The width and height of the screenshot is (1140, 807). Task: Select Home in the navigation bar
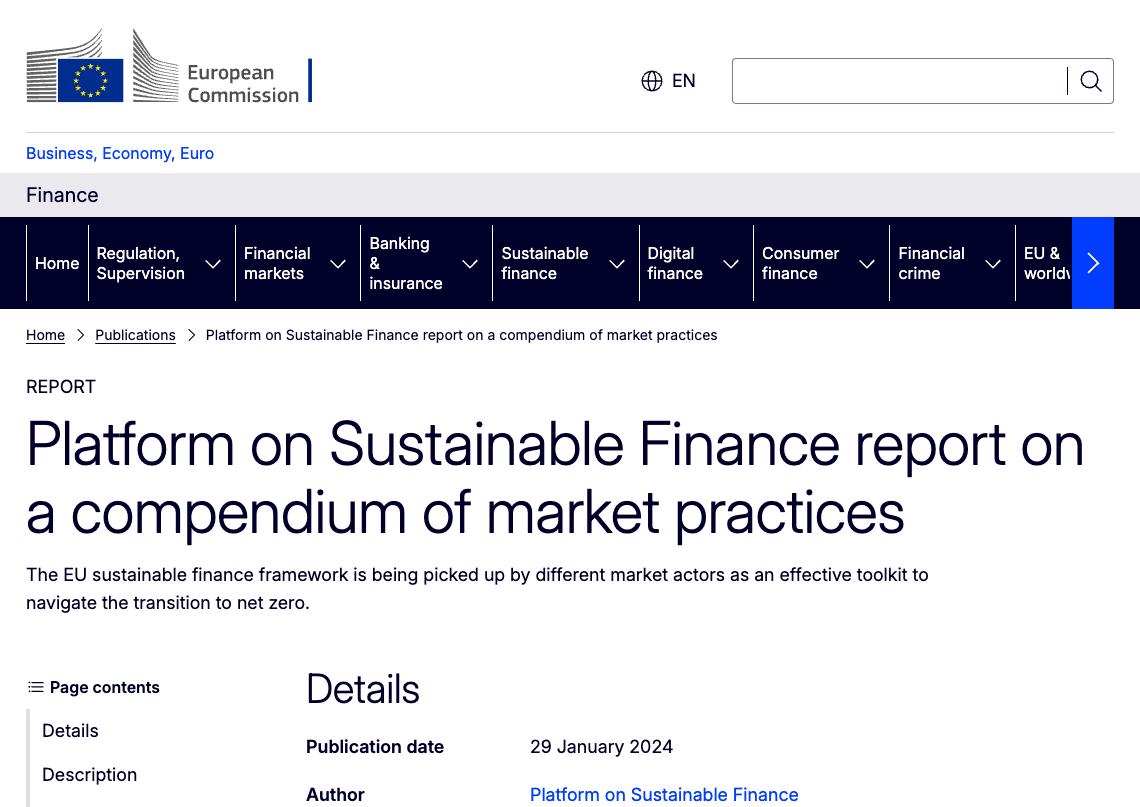(57, 263)
